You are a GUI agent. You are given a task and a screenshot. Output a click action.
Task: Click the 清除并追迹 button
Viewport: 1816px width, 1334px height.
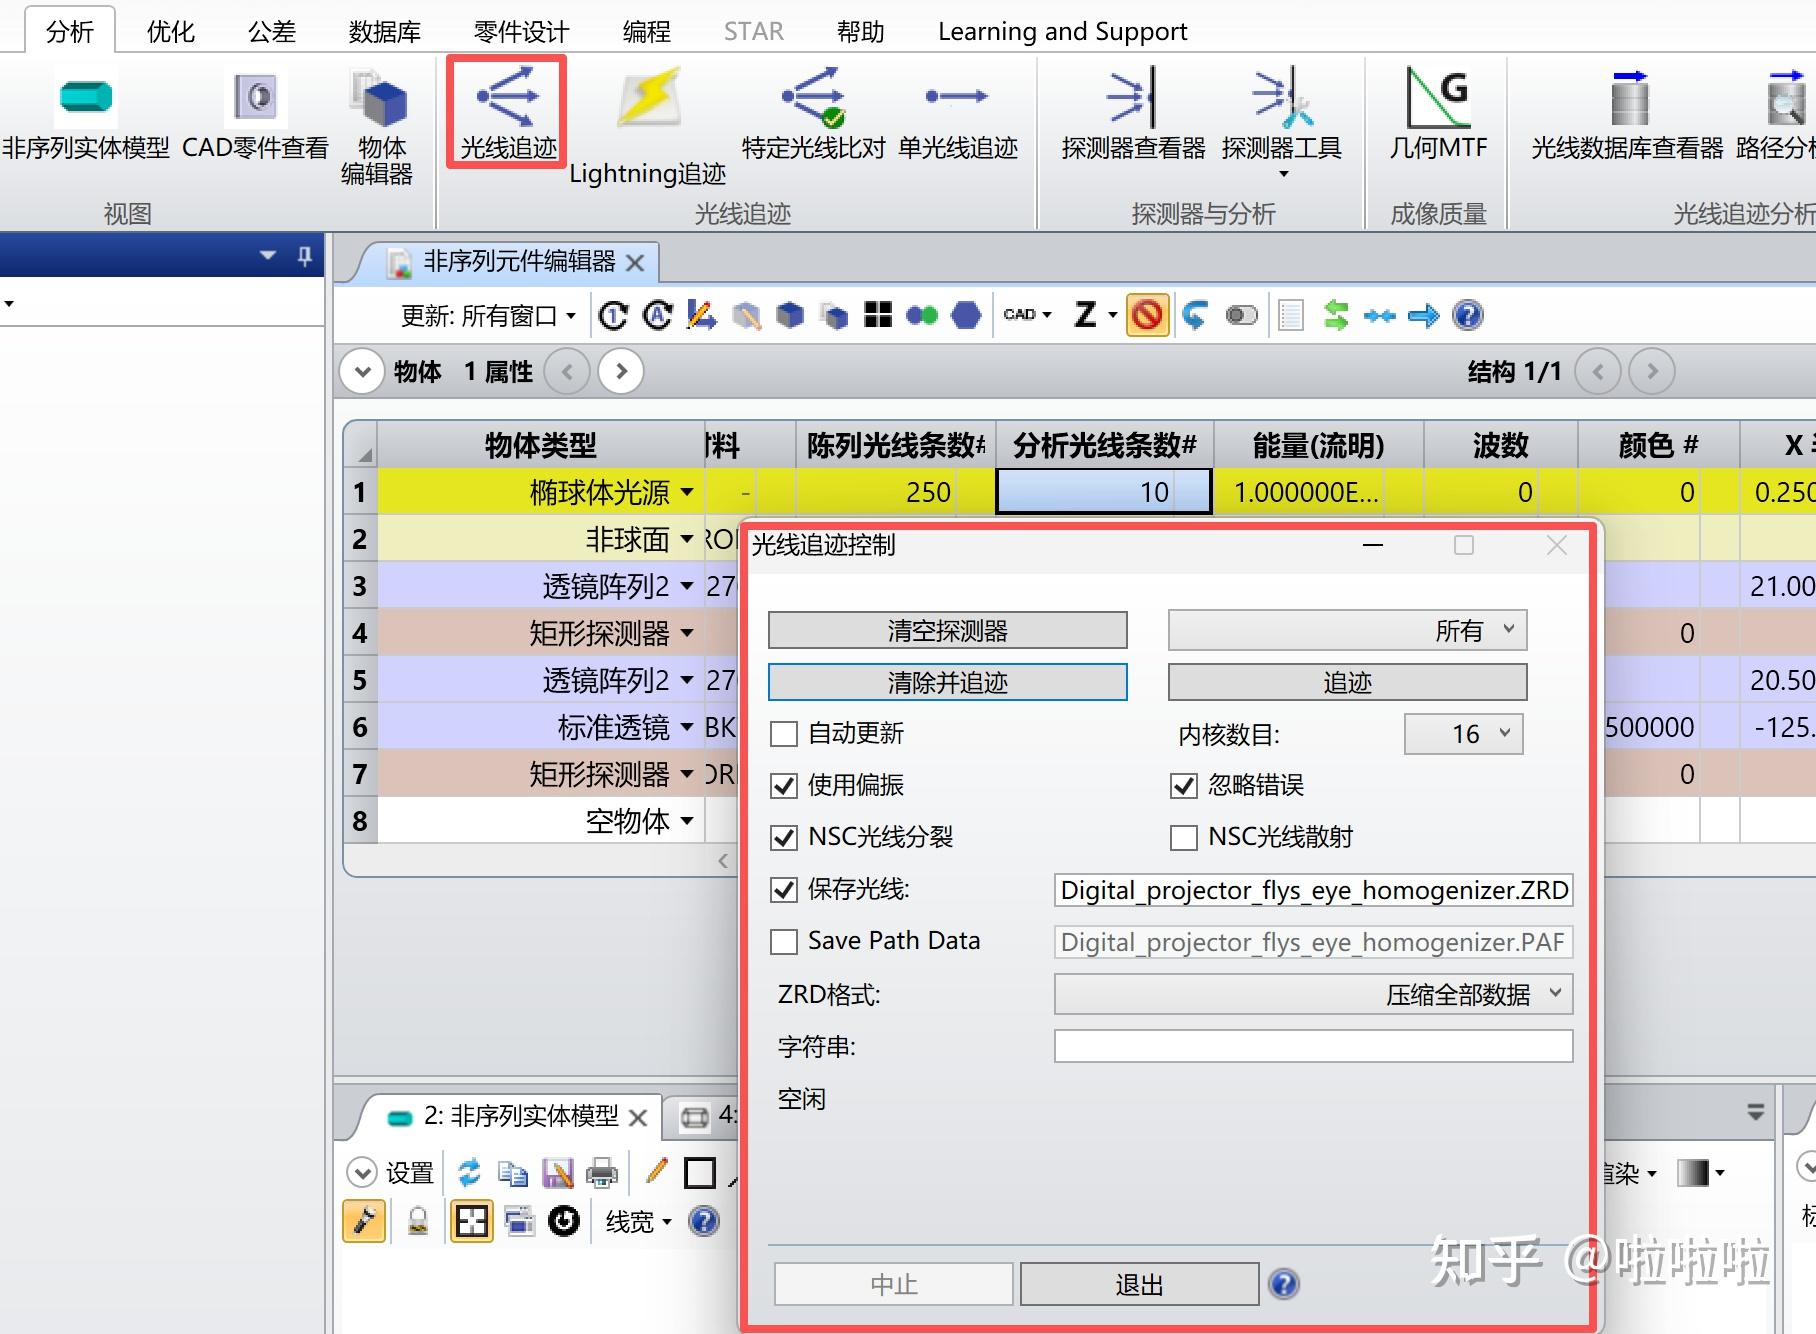click(946, 681)
